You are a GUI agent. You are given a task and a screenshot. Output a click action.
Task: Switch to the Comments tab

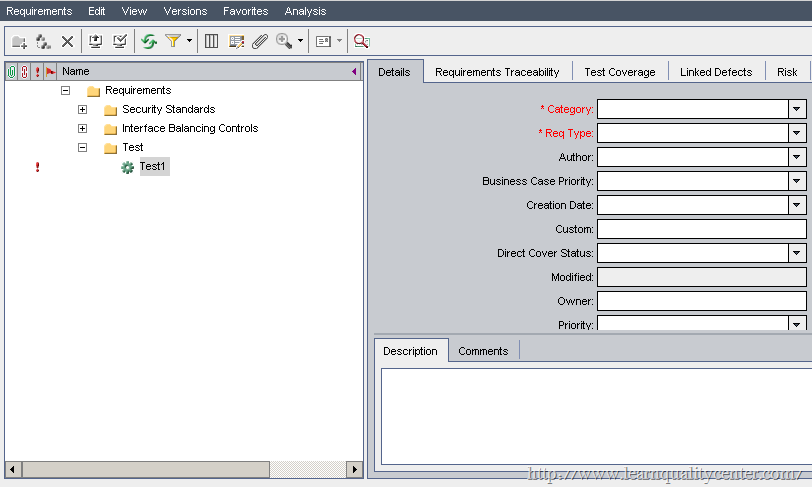pos(483,351)
